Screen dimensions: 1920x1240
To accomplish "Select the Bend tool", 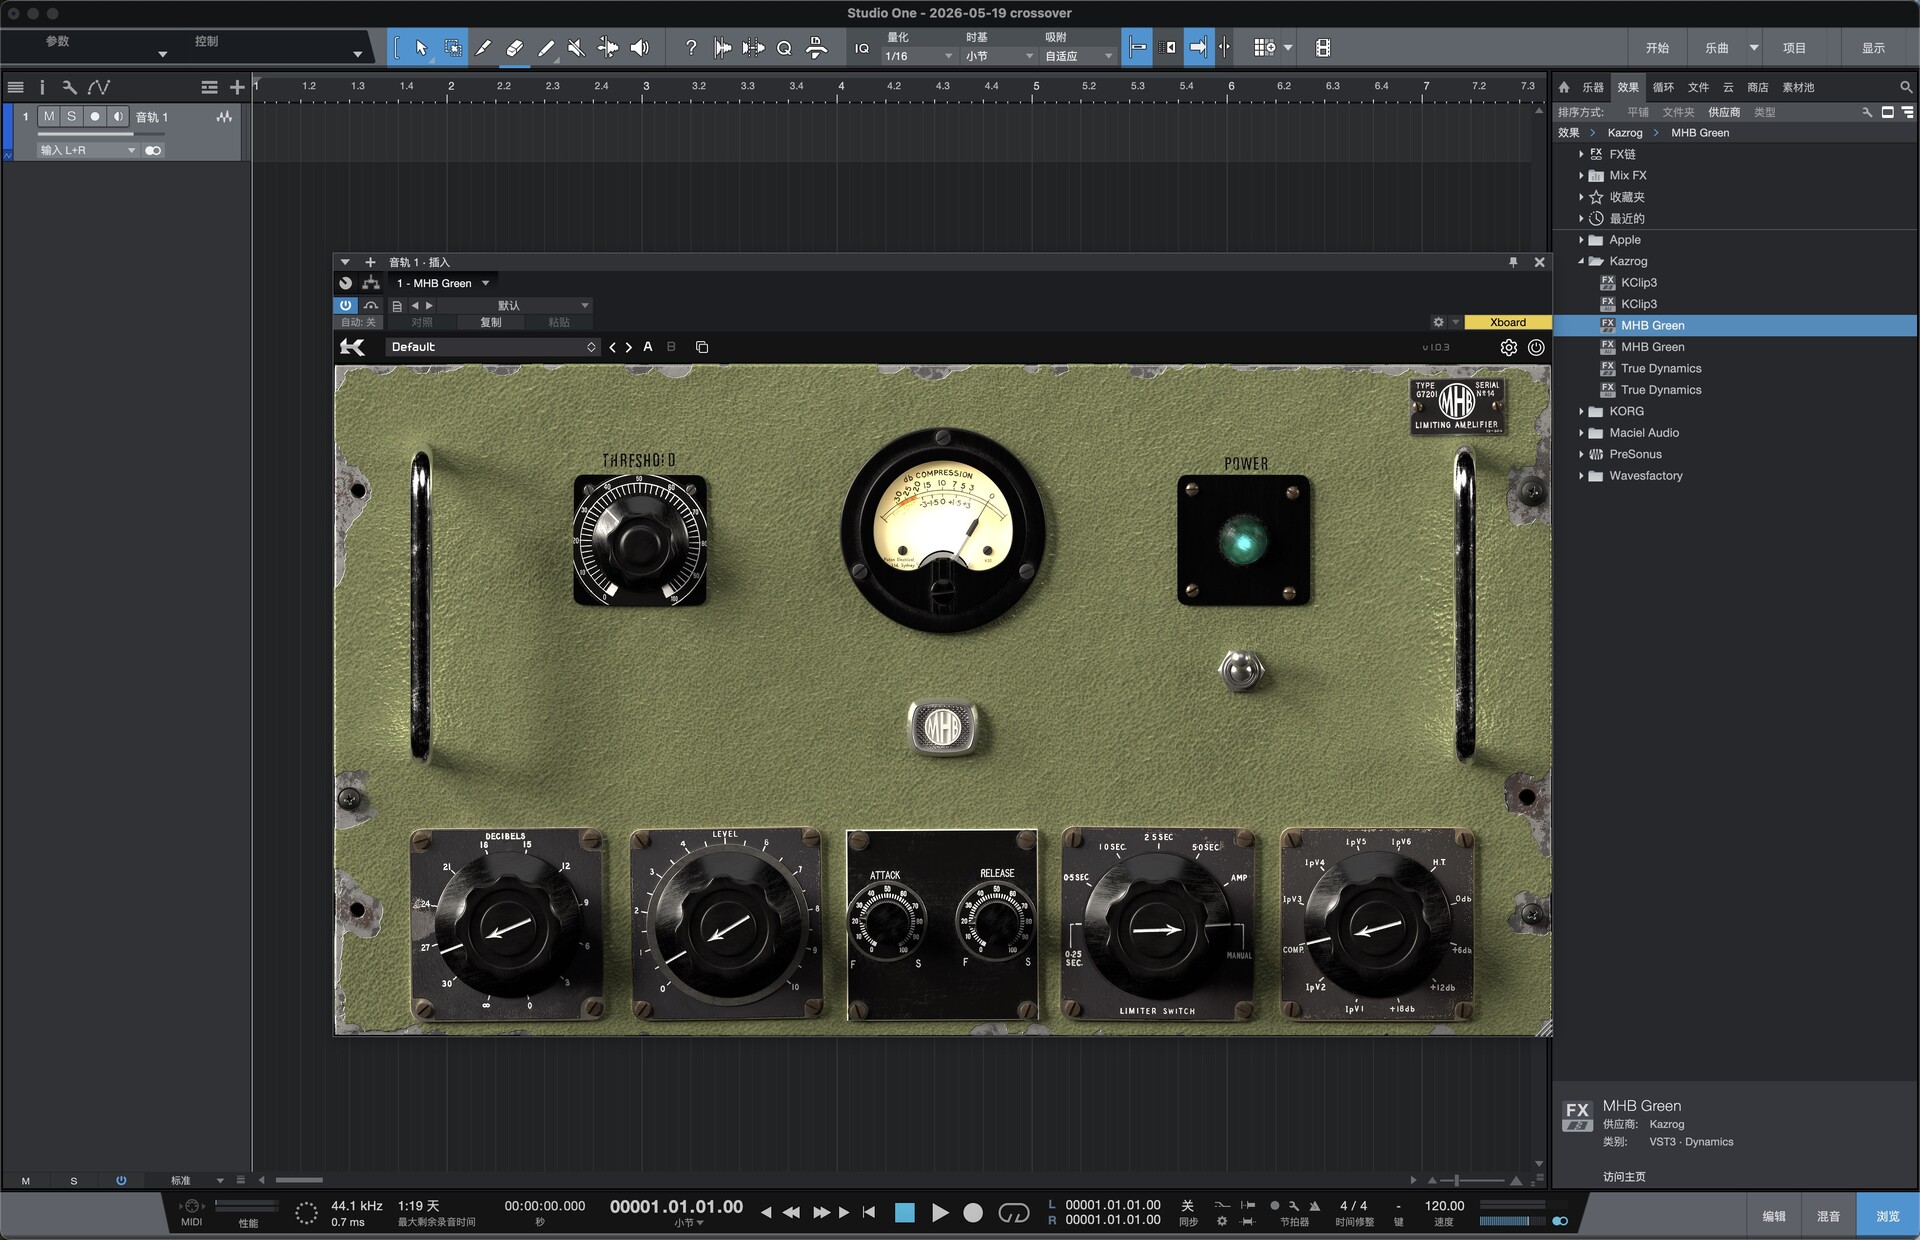I will point(607,48).
